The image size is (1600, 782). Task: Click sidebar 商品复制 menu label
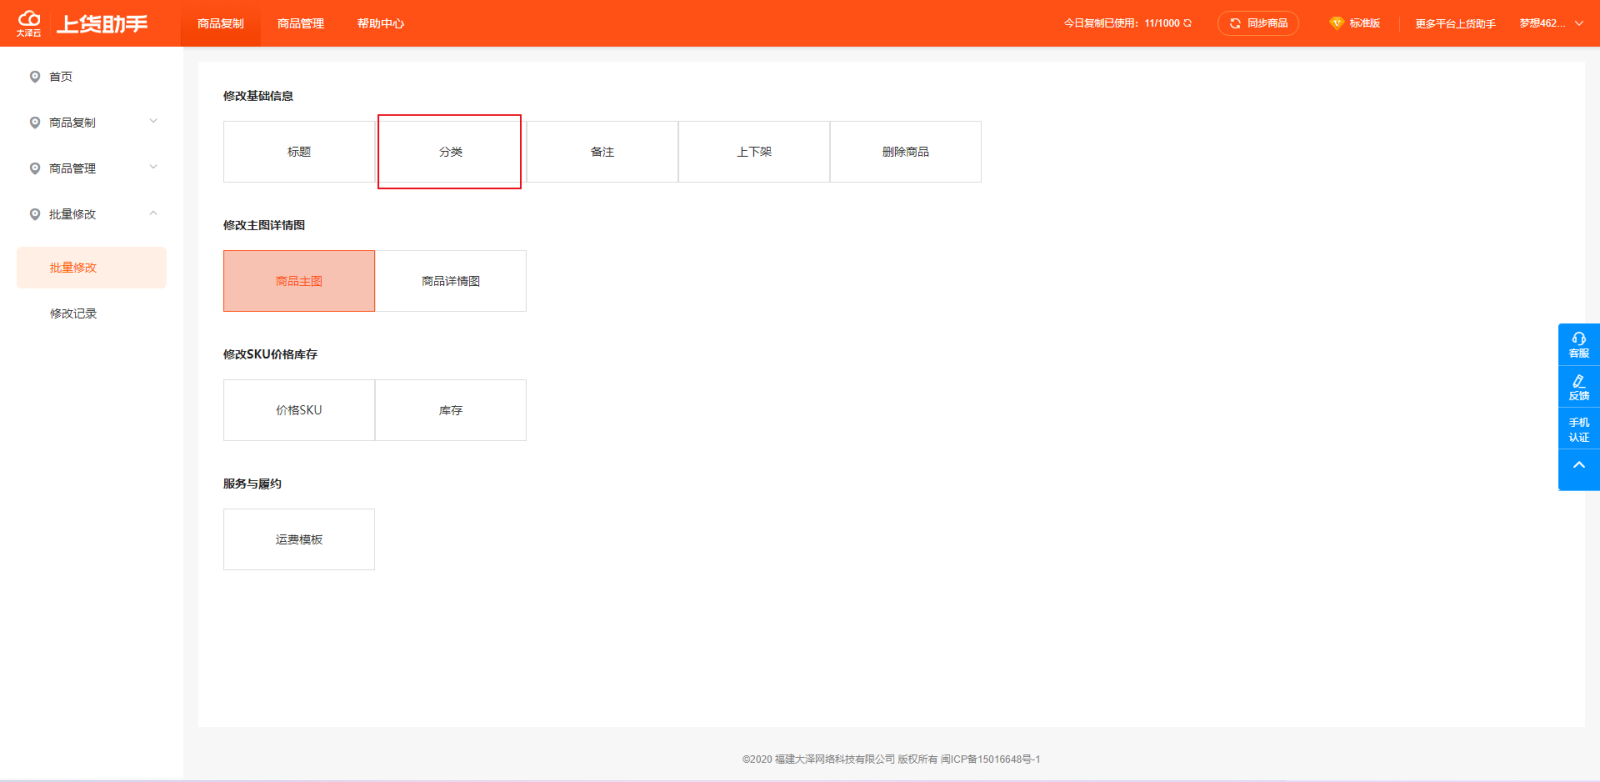[x=72, y=123]
